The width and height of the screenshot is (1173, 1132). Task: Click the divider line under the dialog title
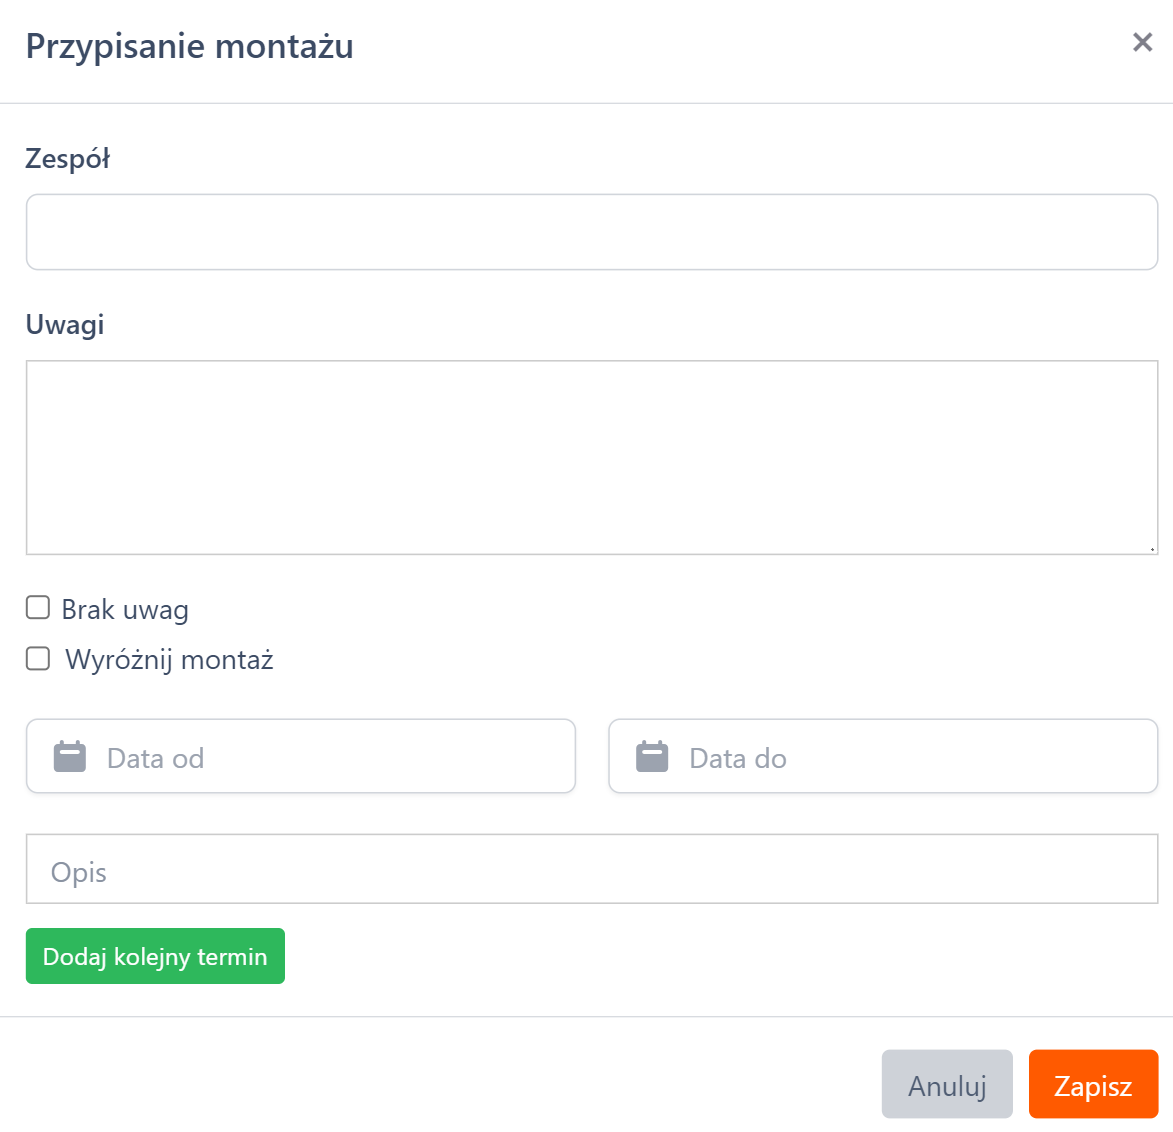(586, 103)
